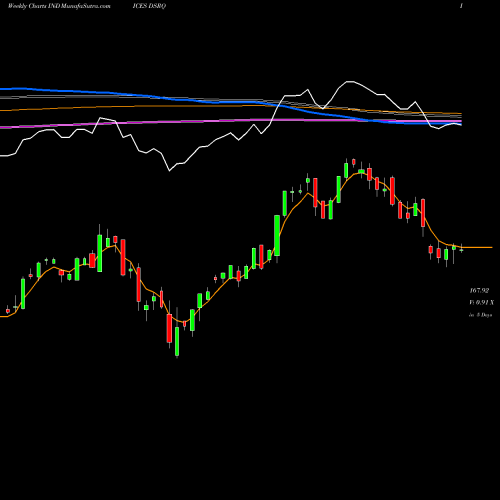This screenshot has width=500, height=500.
Task: Click the 'ICES DSRQ' symbol label
Action: click(x=149, y=6)
